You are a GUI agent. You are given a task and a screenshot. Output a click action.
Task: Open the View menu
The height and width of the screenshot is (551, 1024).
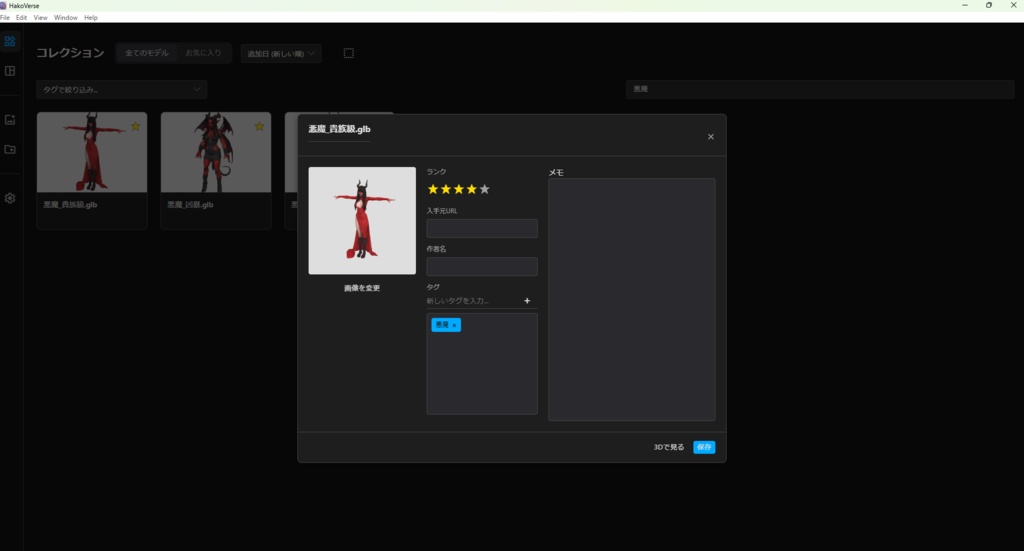[x=40, y=18]
